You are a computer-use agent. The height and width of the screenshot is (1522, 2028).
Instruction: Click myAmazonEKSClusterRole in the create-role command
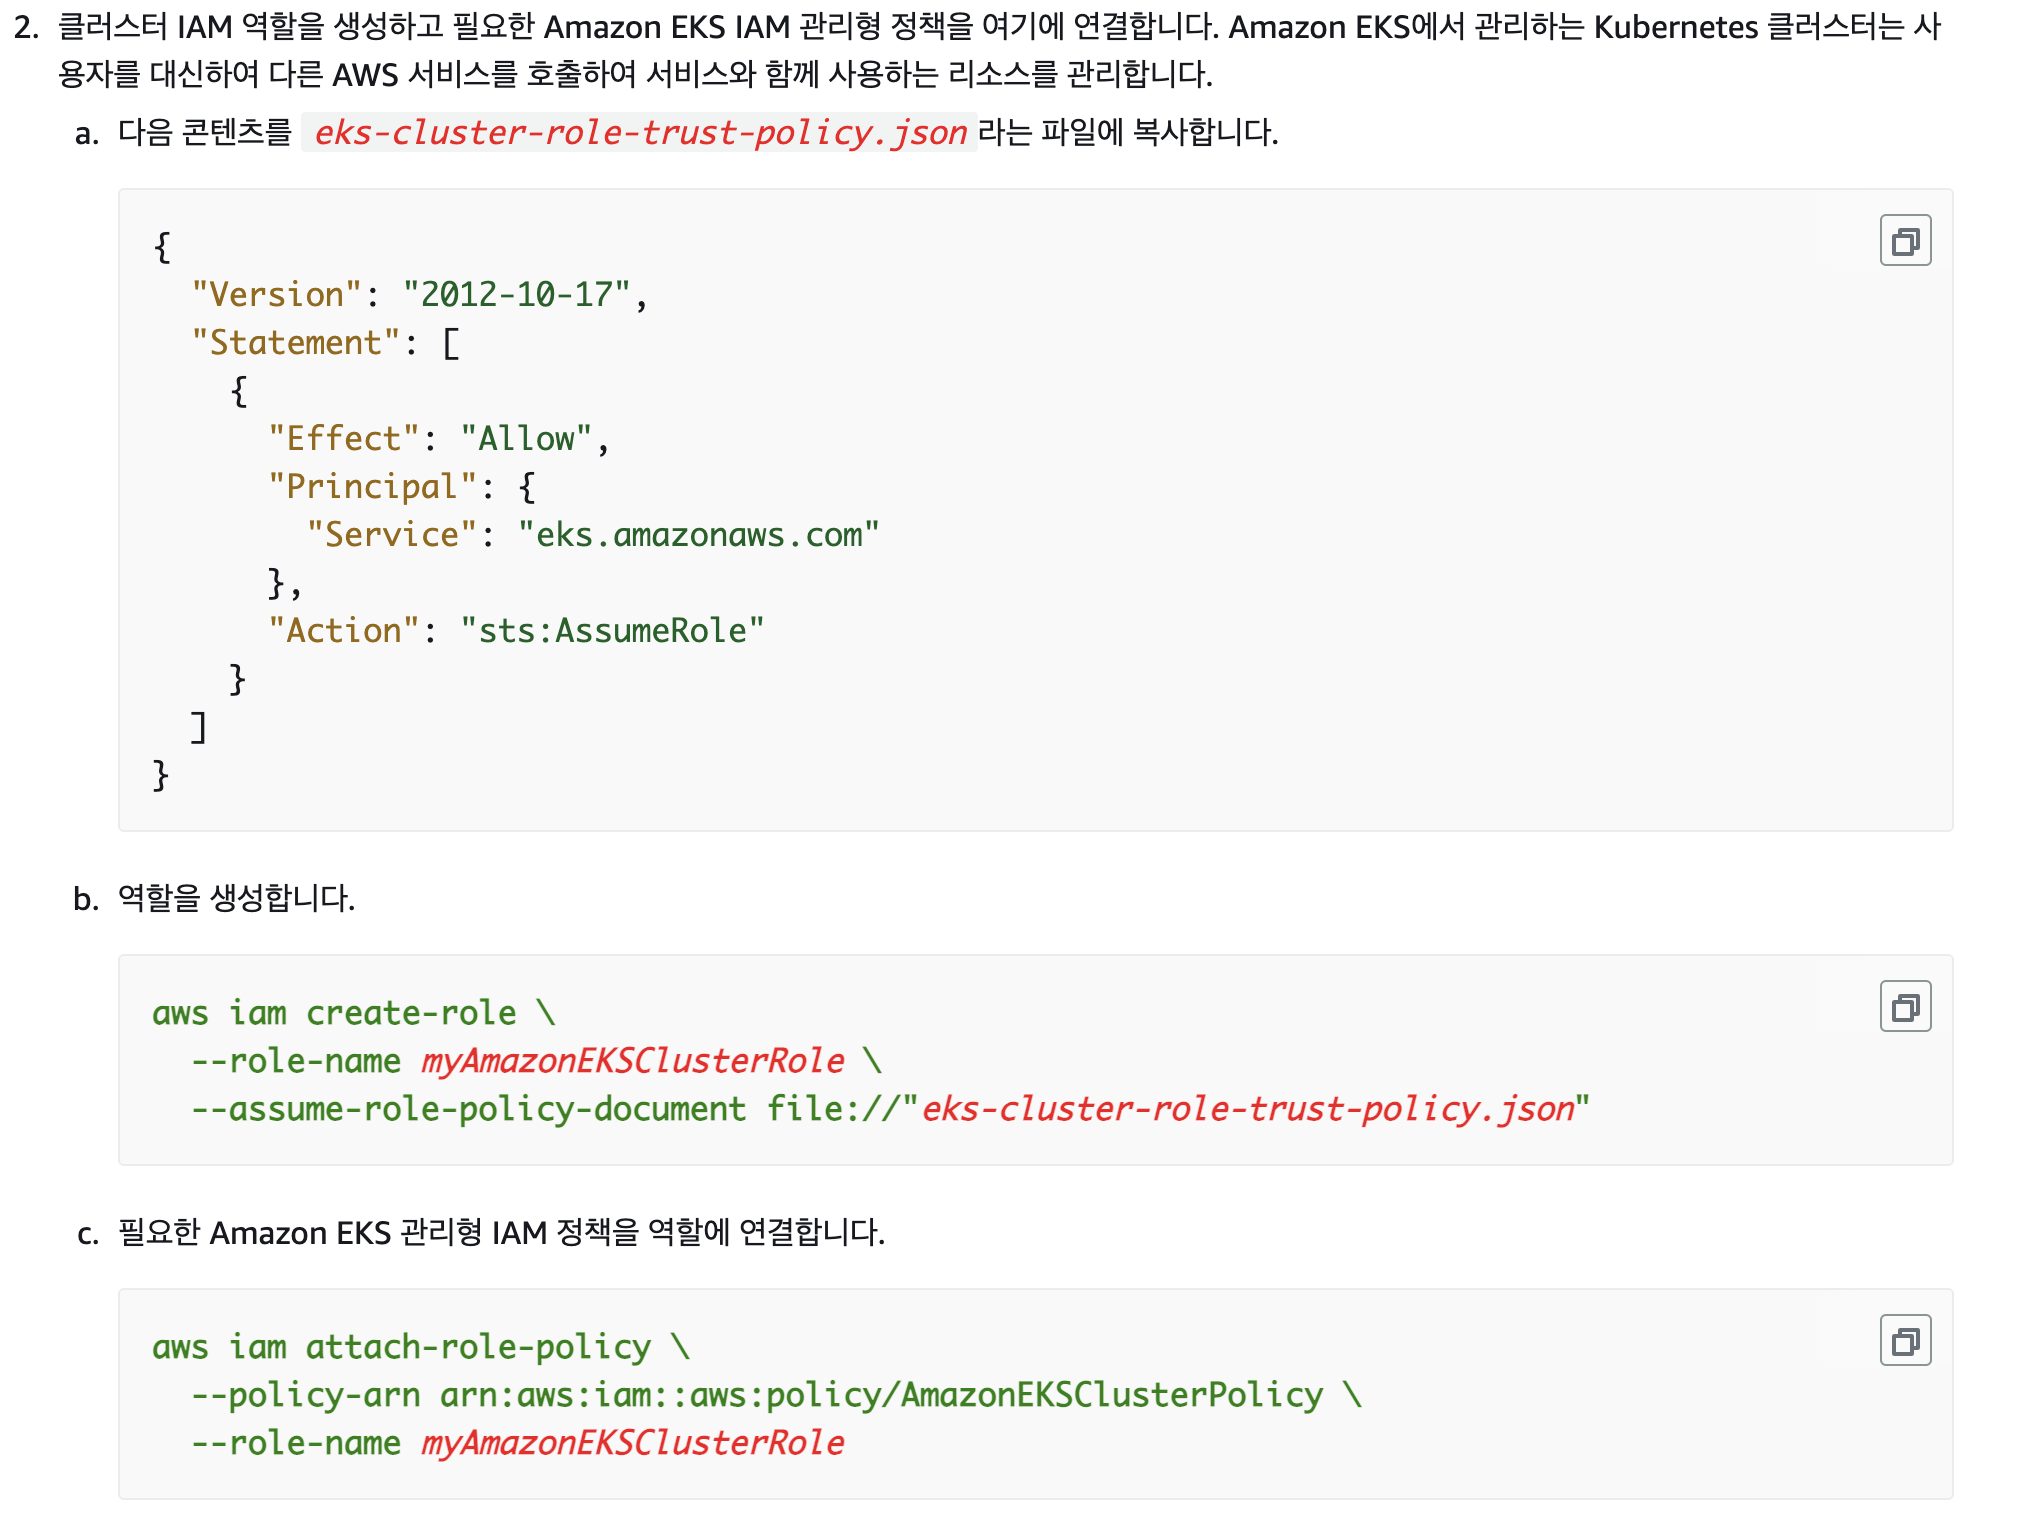pos(632,1061)
